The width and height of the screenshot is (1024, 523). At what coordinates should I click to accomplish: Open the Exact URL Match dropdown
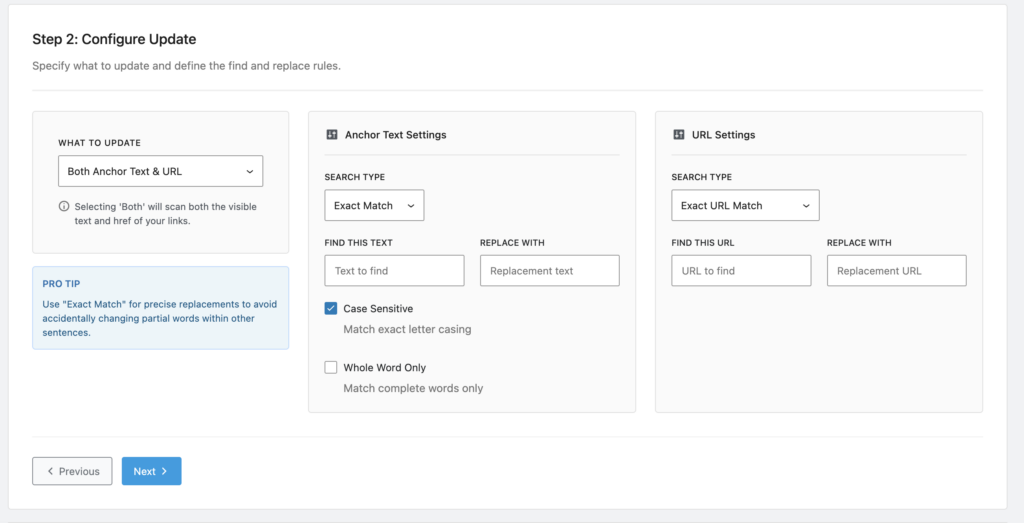coord(745,205)
